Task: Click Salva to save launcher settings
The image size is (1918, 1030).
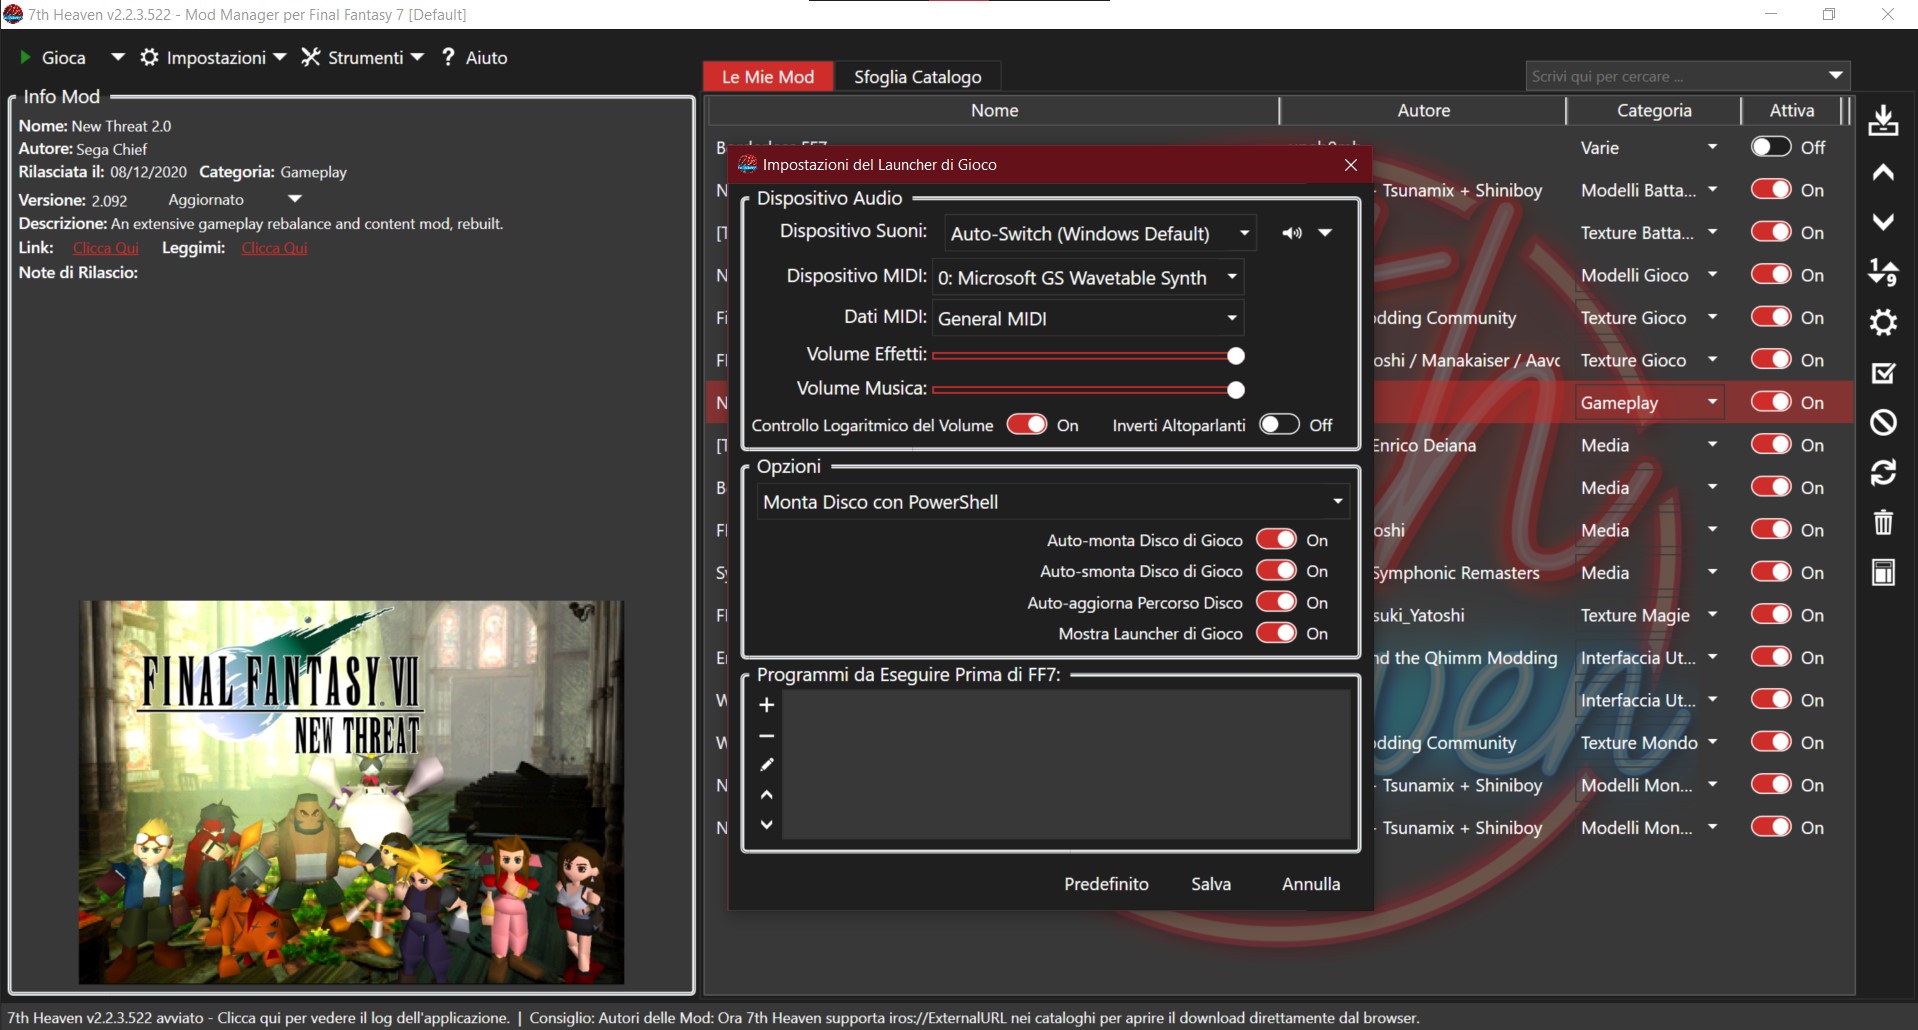Action: pyautogui.click(x=1211, y=884)
